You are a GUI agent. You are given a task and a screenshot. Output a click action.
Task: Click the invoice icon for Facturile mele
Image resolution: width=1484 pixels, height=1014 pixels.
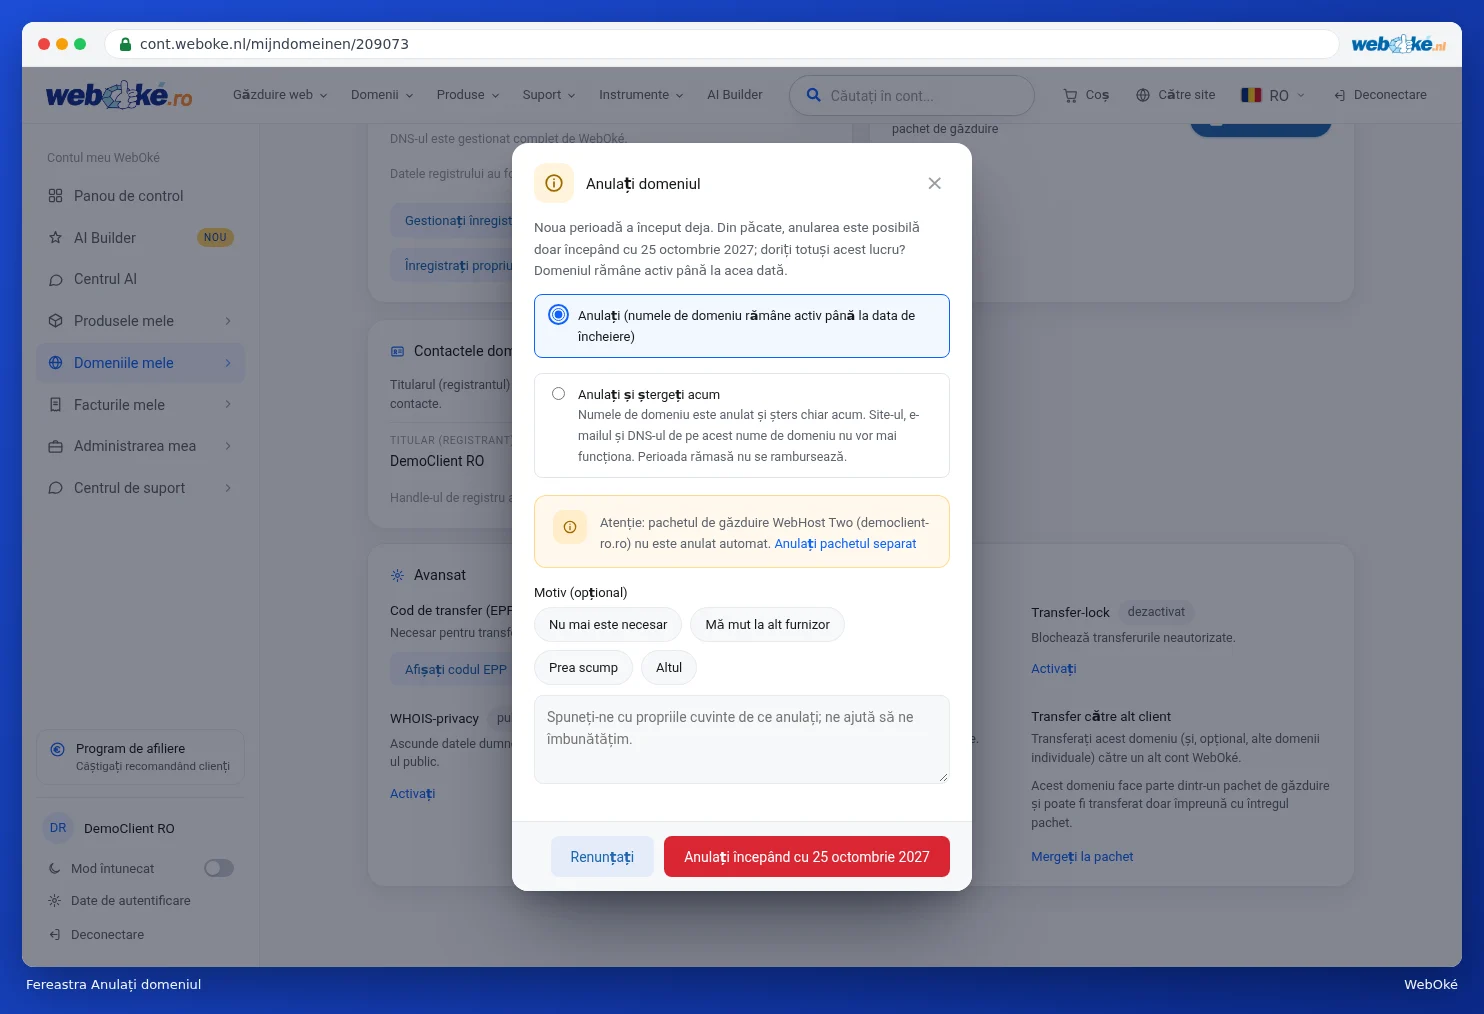point(56,405)
